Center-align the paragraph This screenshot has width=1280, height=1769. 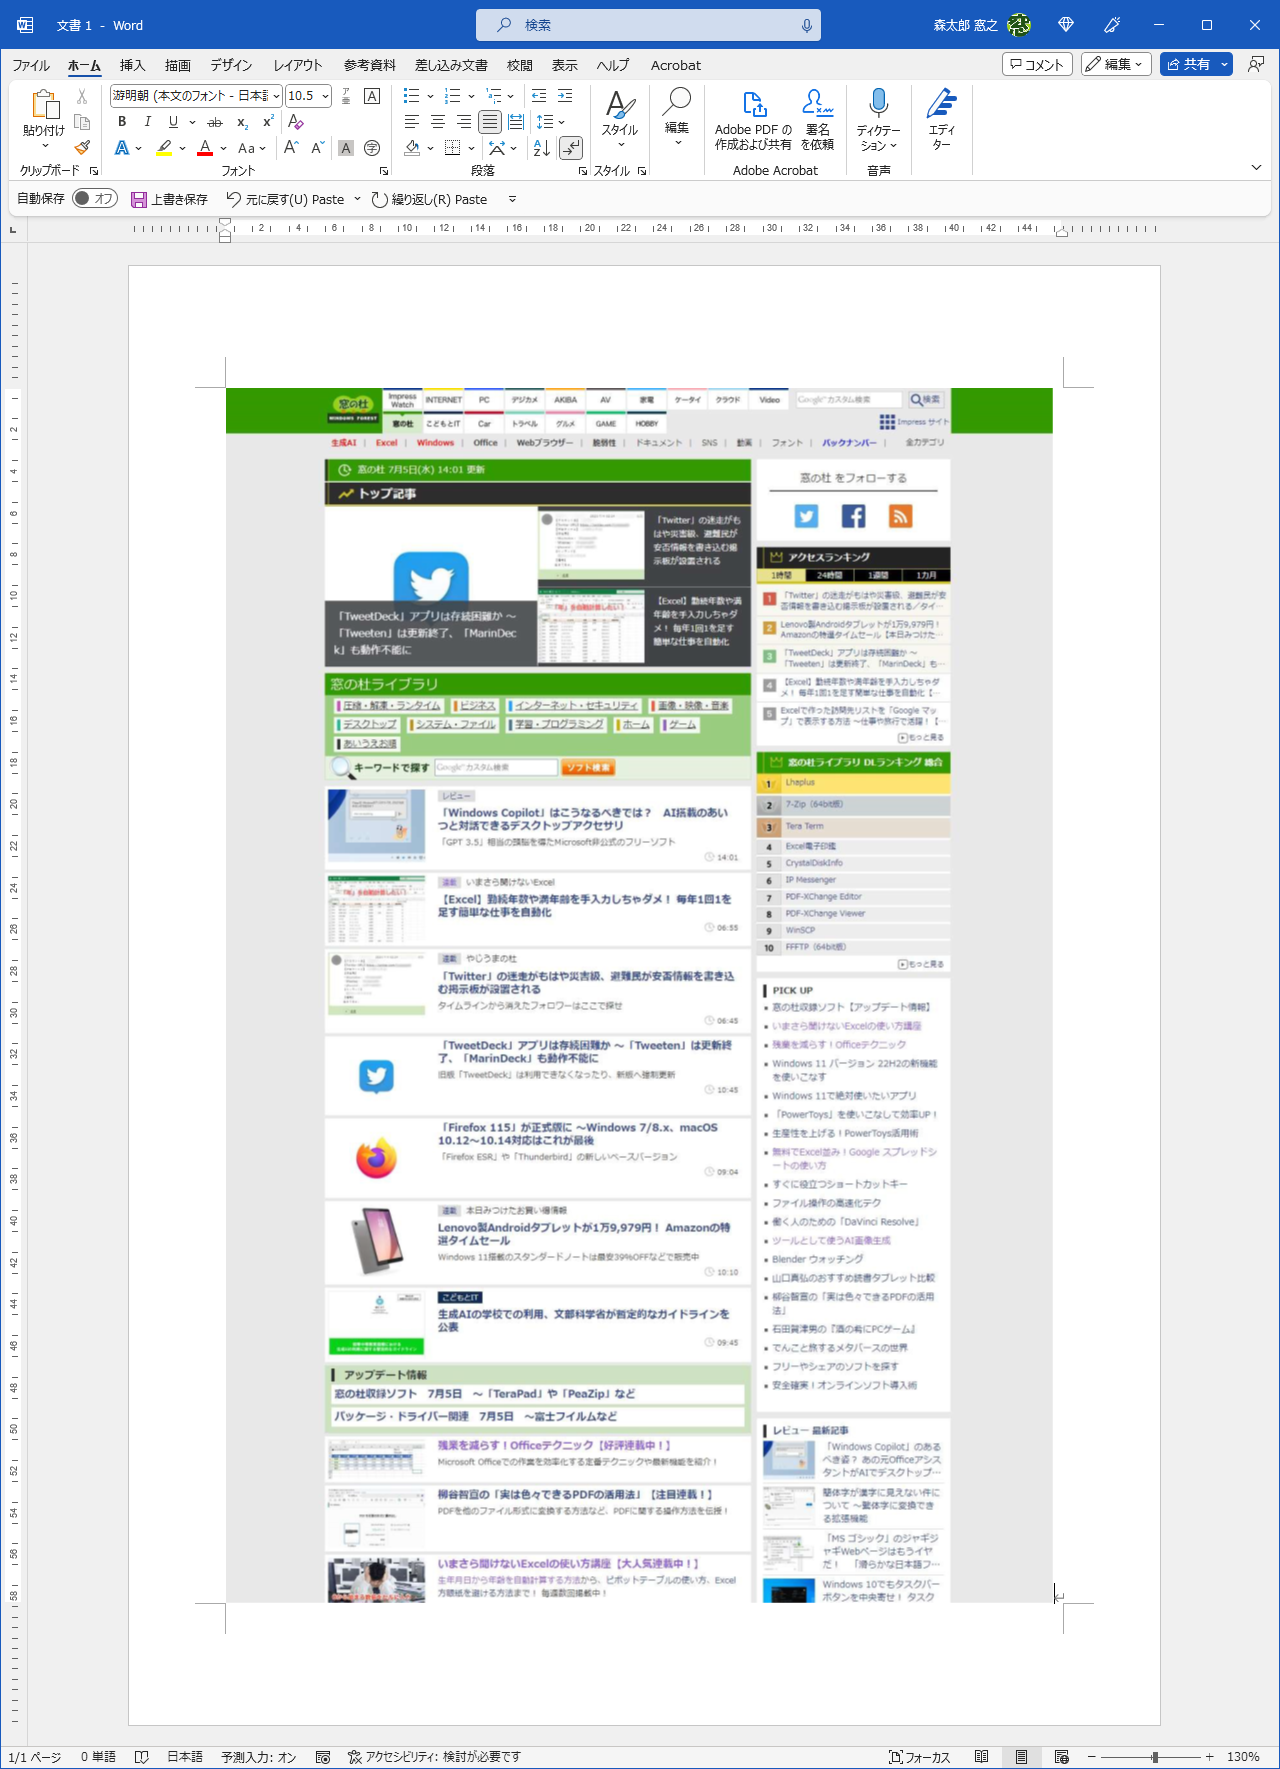(438, 122)
